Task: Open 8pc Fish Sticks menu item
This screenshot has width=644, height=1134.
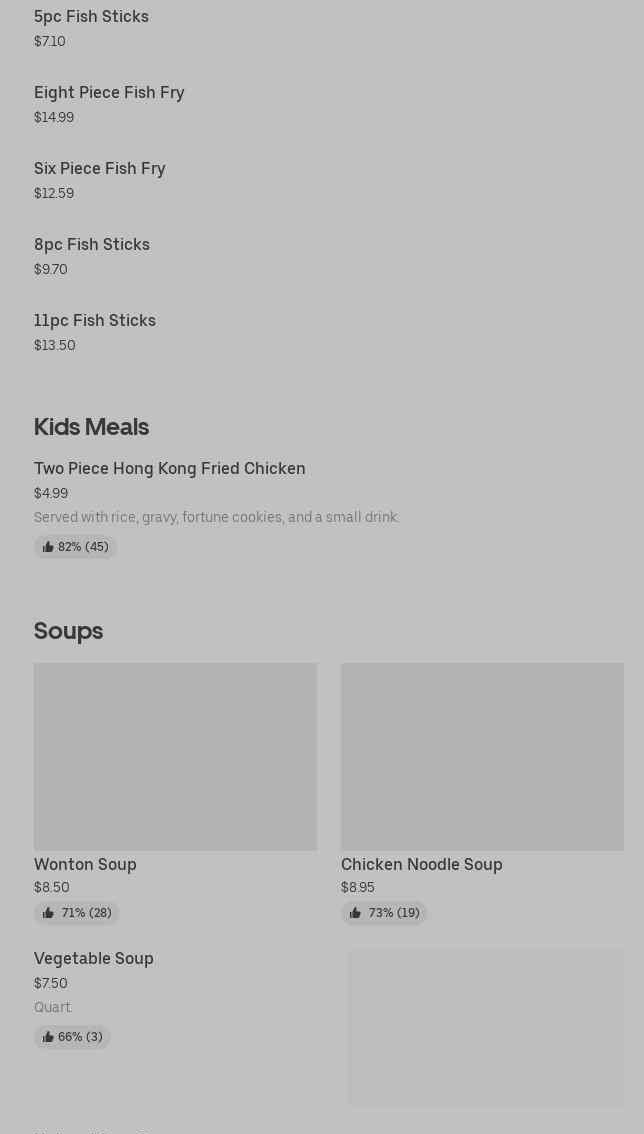Action: (x=92, y=245)
